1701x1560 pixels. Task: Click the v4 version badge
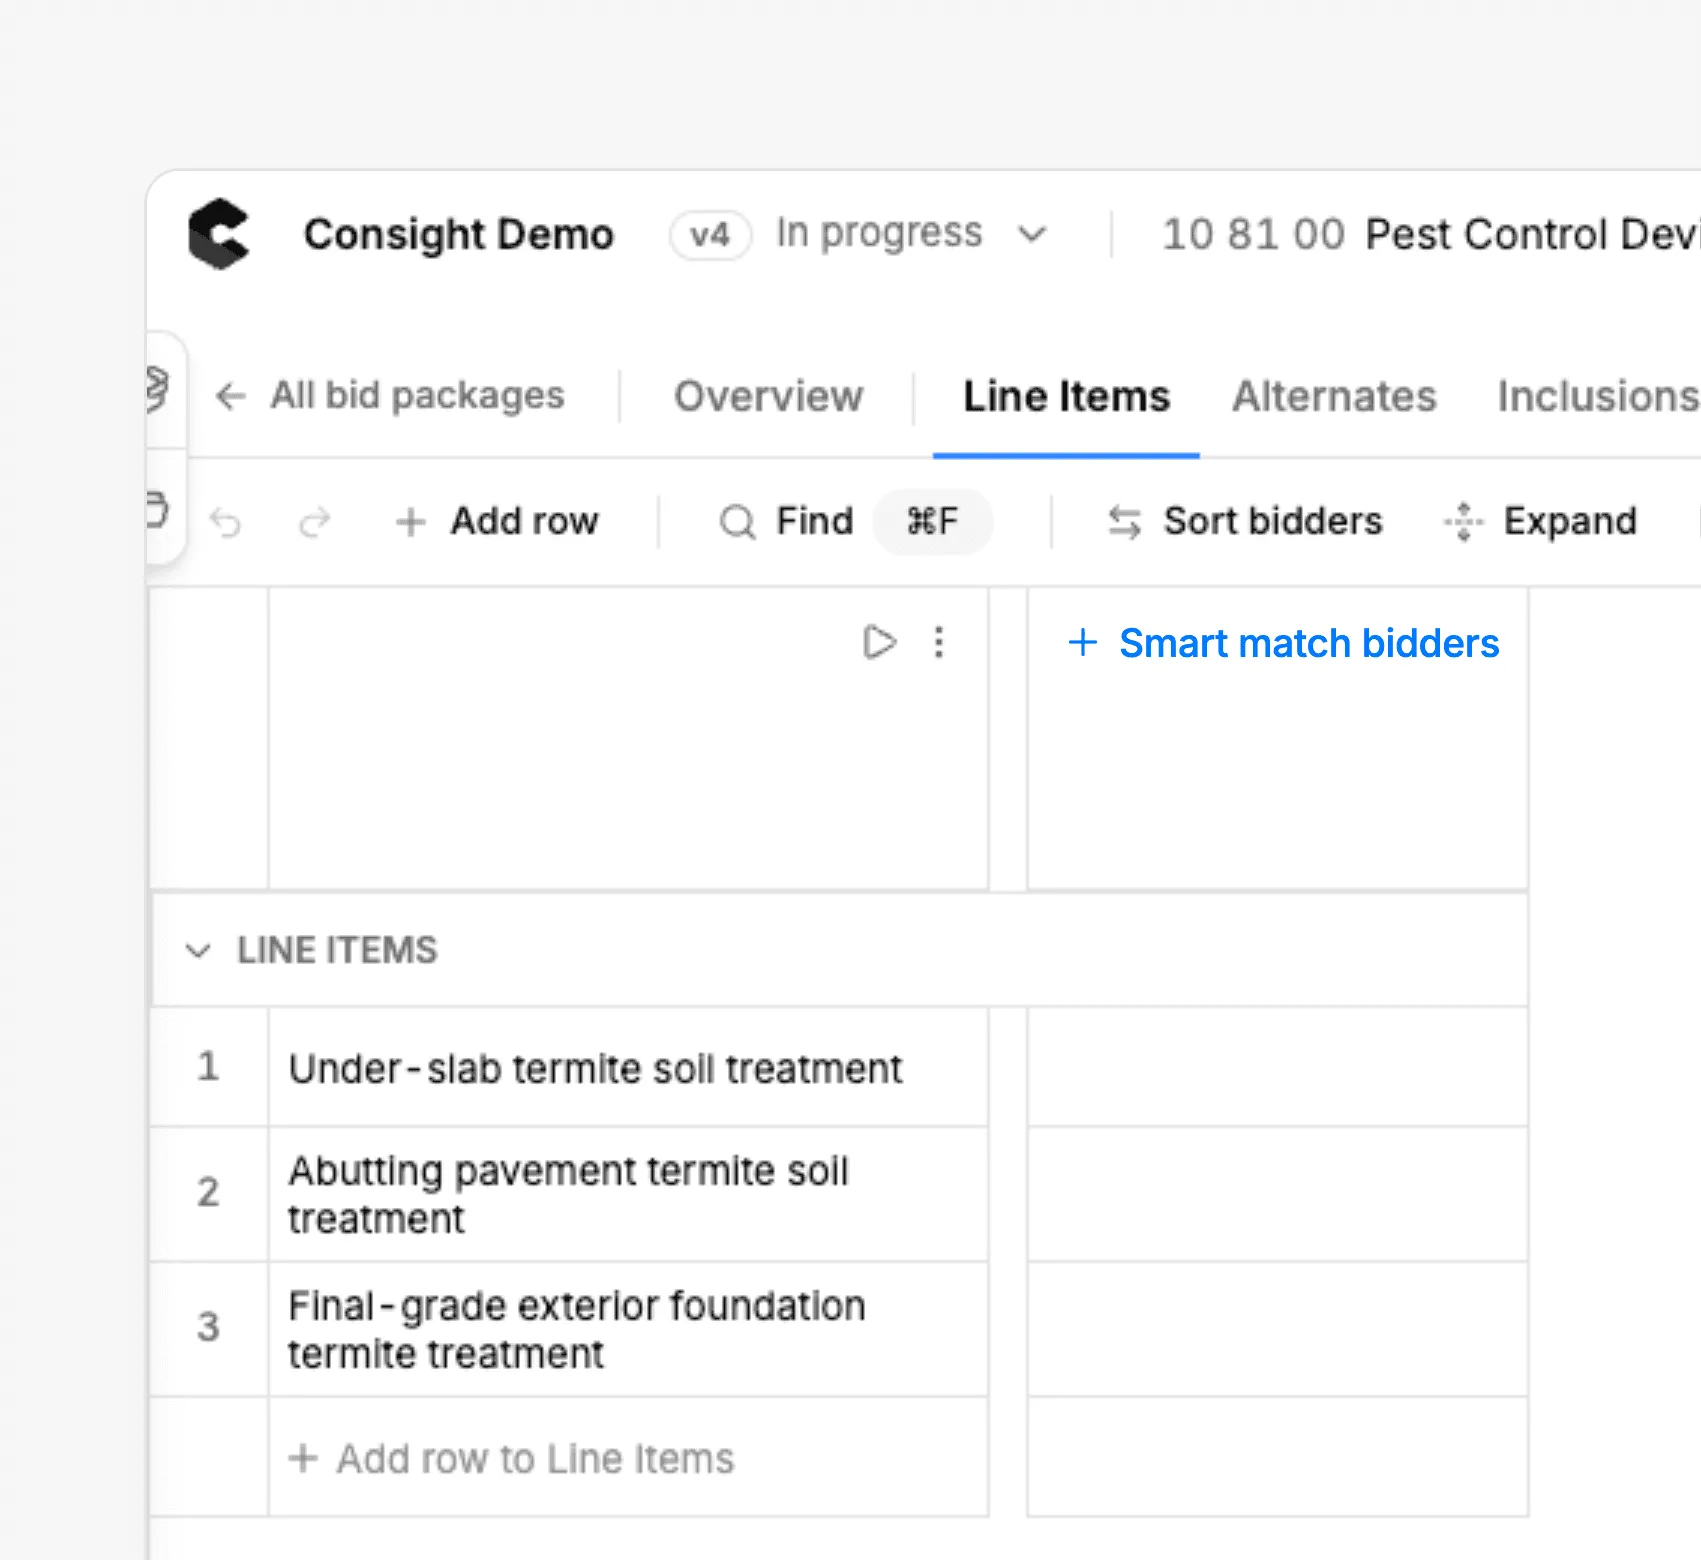710,236
